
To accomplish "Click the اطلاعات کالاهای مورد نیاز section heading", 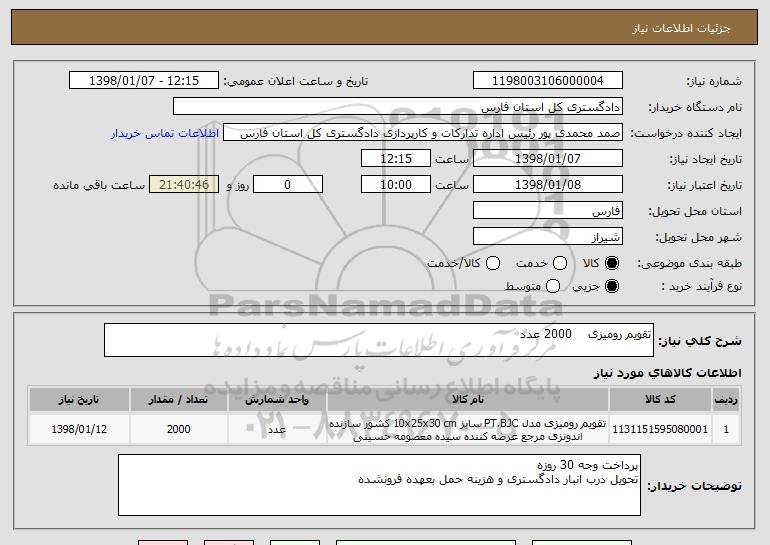I will pos(667,373).
